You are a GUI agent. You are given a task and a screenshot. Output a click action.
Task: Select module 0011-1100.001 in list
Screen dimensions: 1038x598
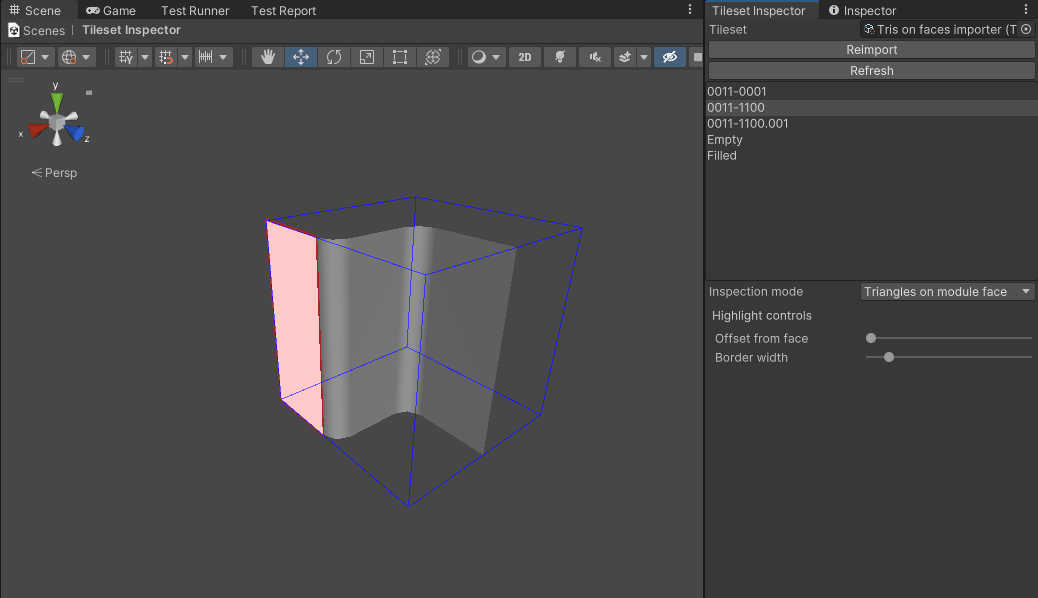click(x=871, y=123)
